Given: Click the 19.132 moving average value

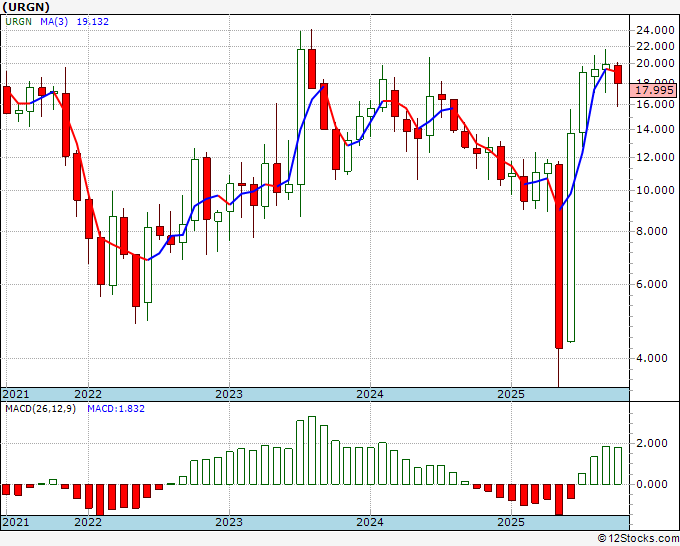Looking at the screenshot, I should point(92,22).
